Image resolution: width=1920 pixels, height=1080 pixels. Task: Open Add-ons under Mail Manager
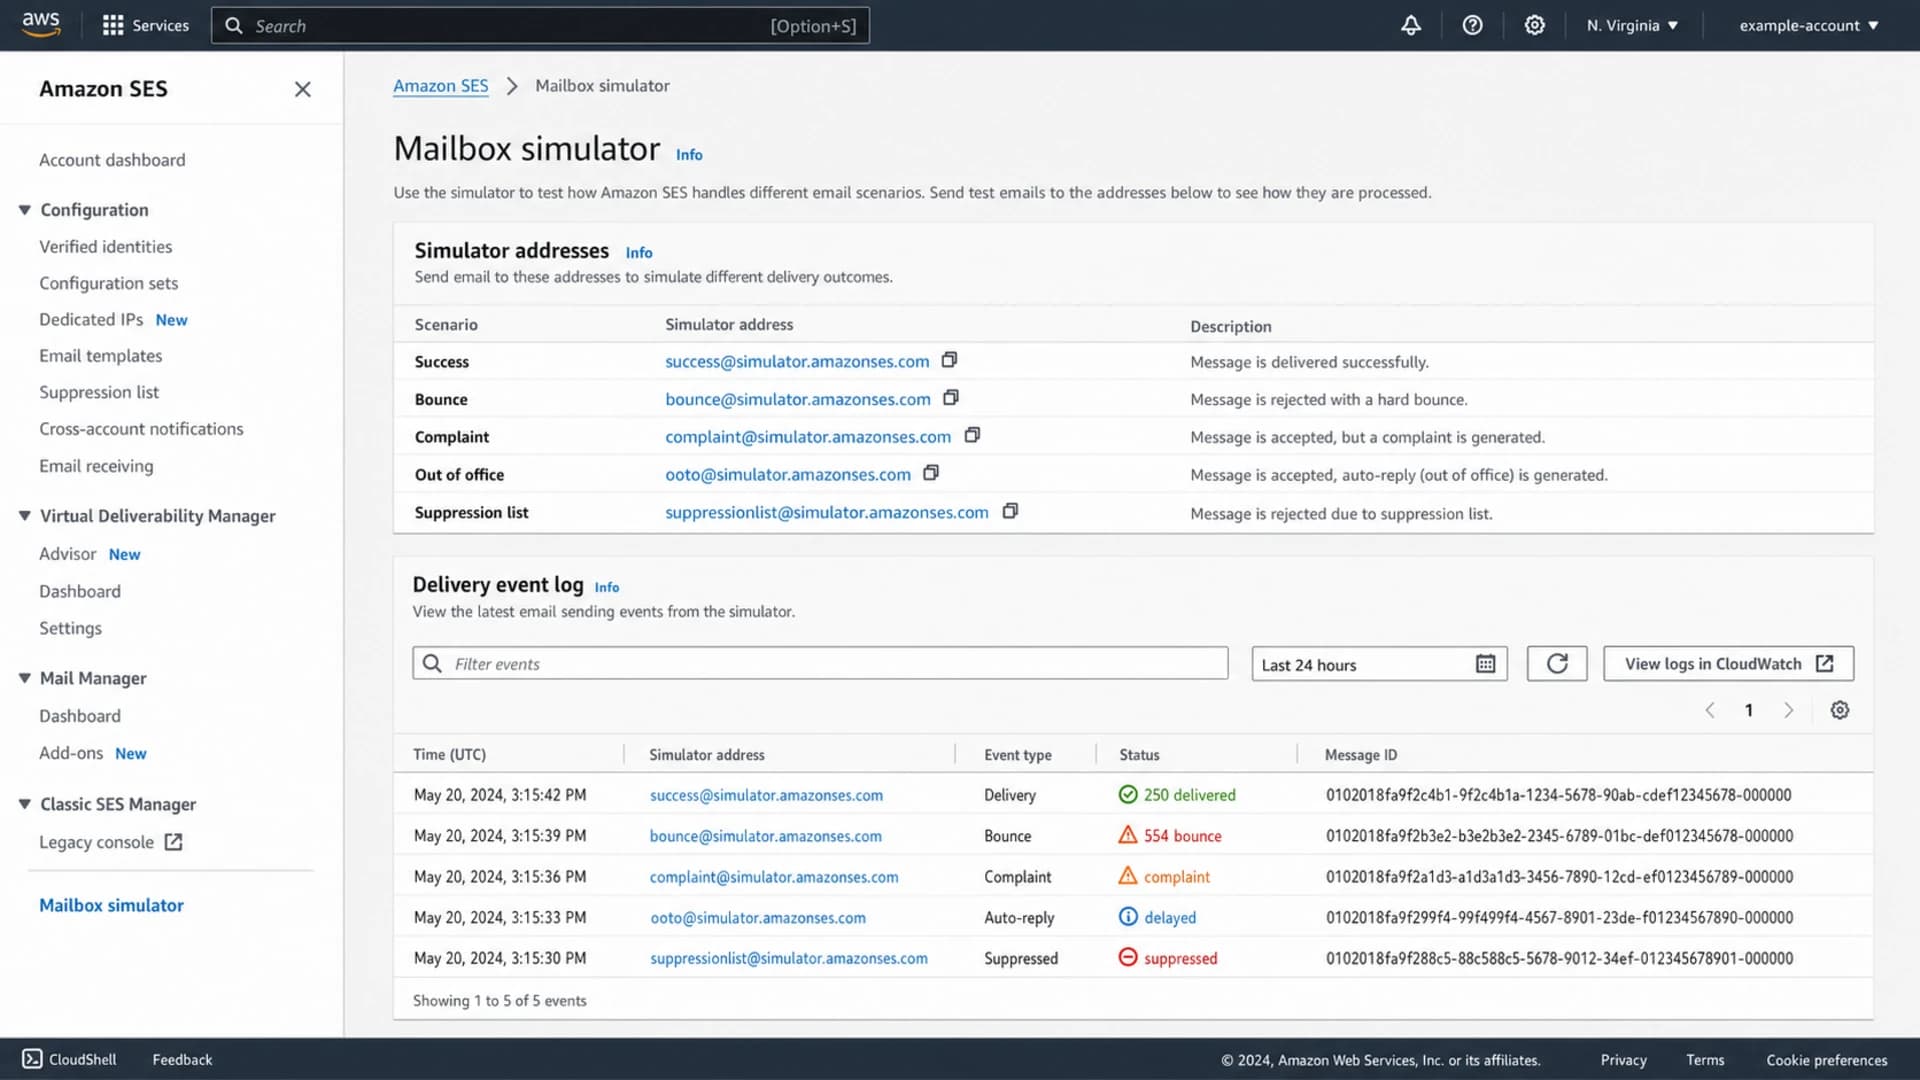click(71, 753)
